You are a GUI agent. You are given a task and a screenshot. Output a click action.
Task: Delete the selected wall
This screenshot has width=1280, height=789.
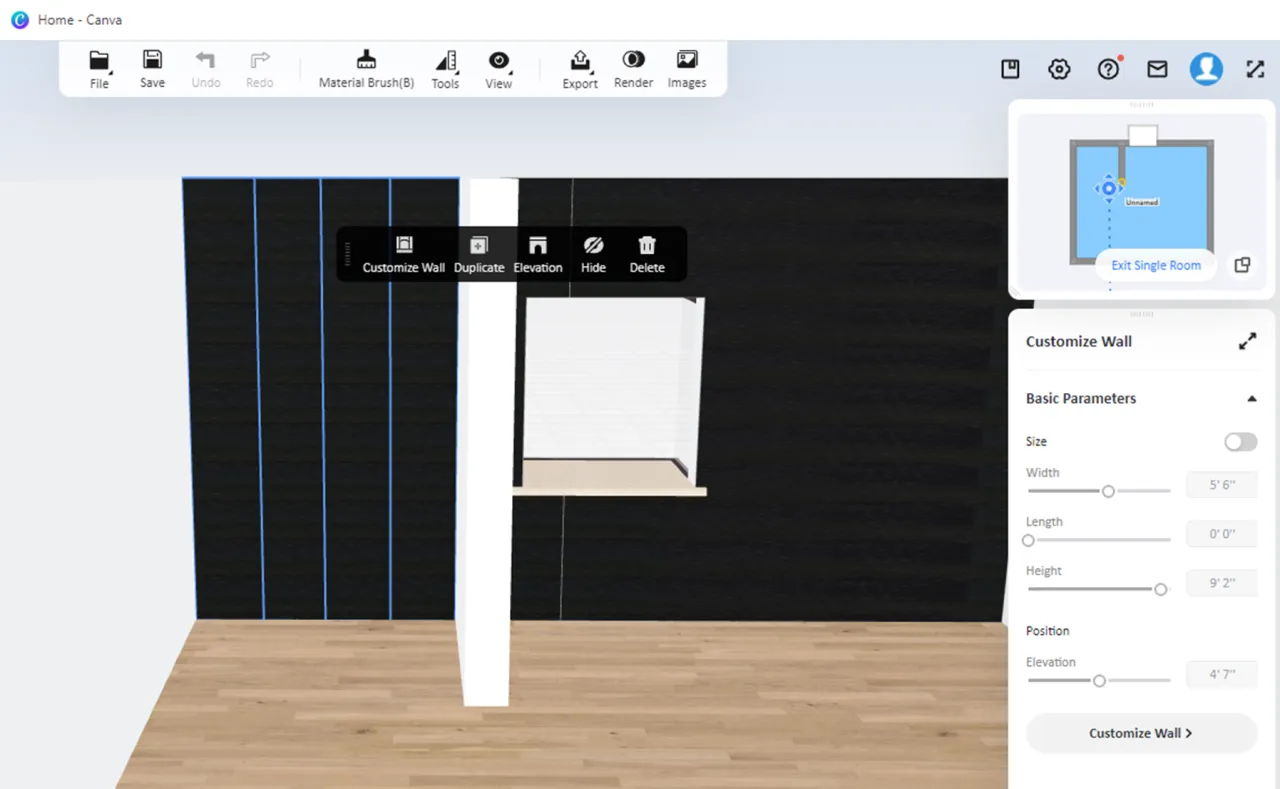coord(647,255)
